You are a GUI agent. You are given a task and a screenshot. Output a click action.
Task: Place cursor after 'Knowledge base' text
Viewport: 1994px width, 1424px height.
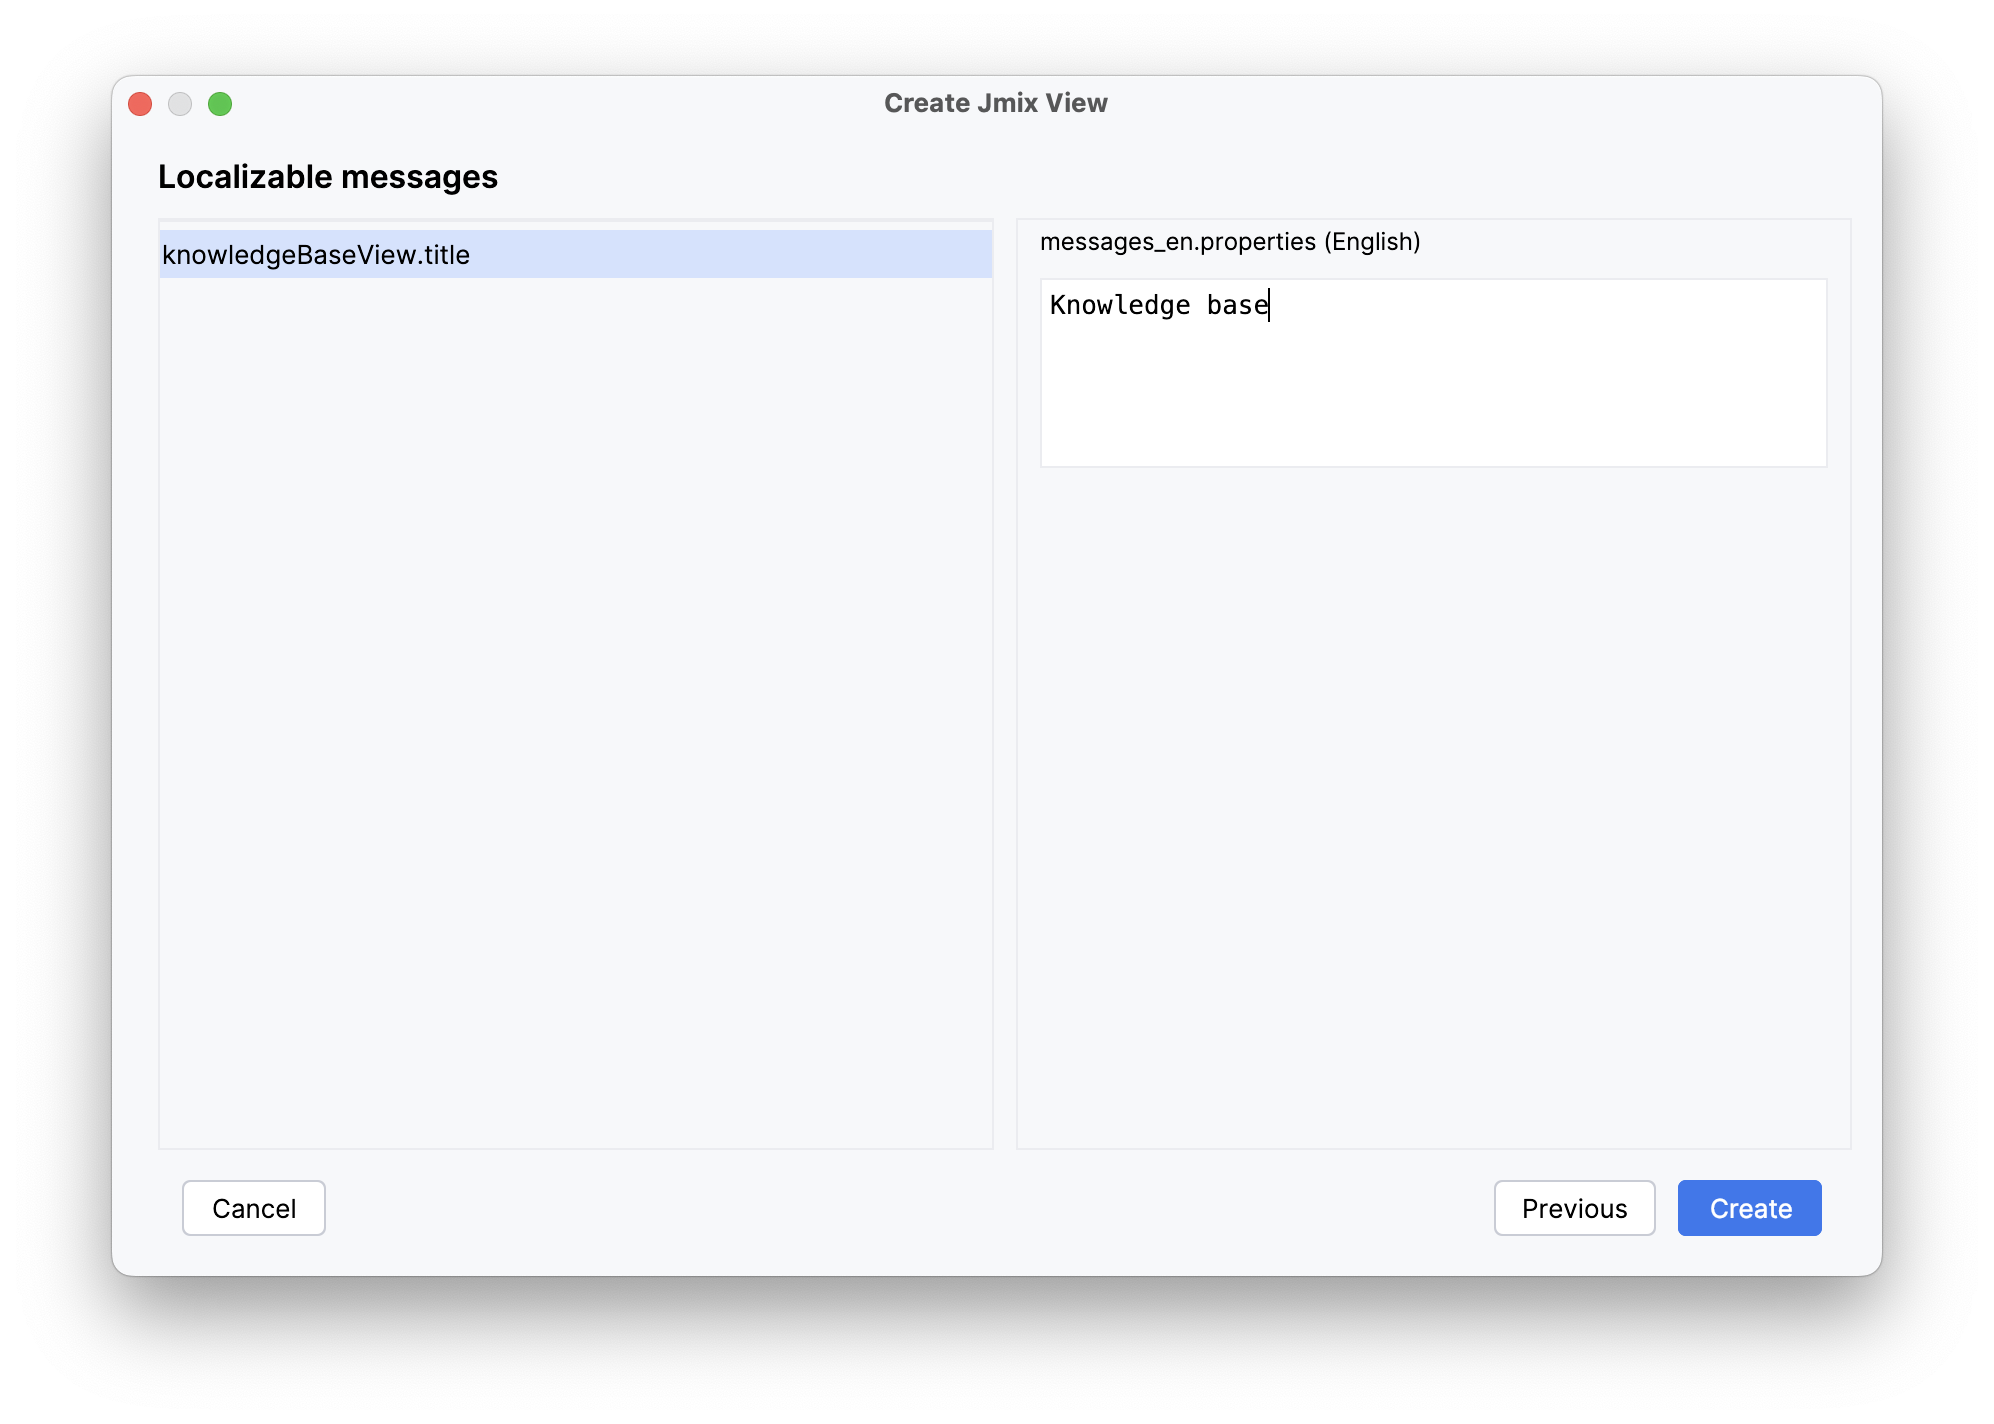(1268, 305)
